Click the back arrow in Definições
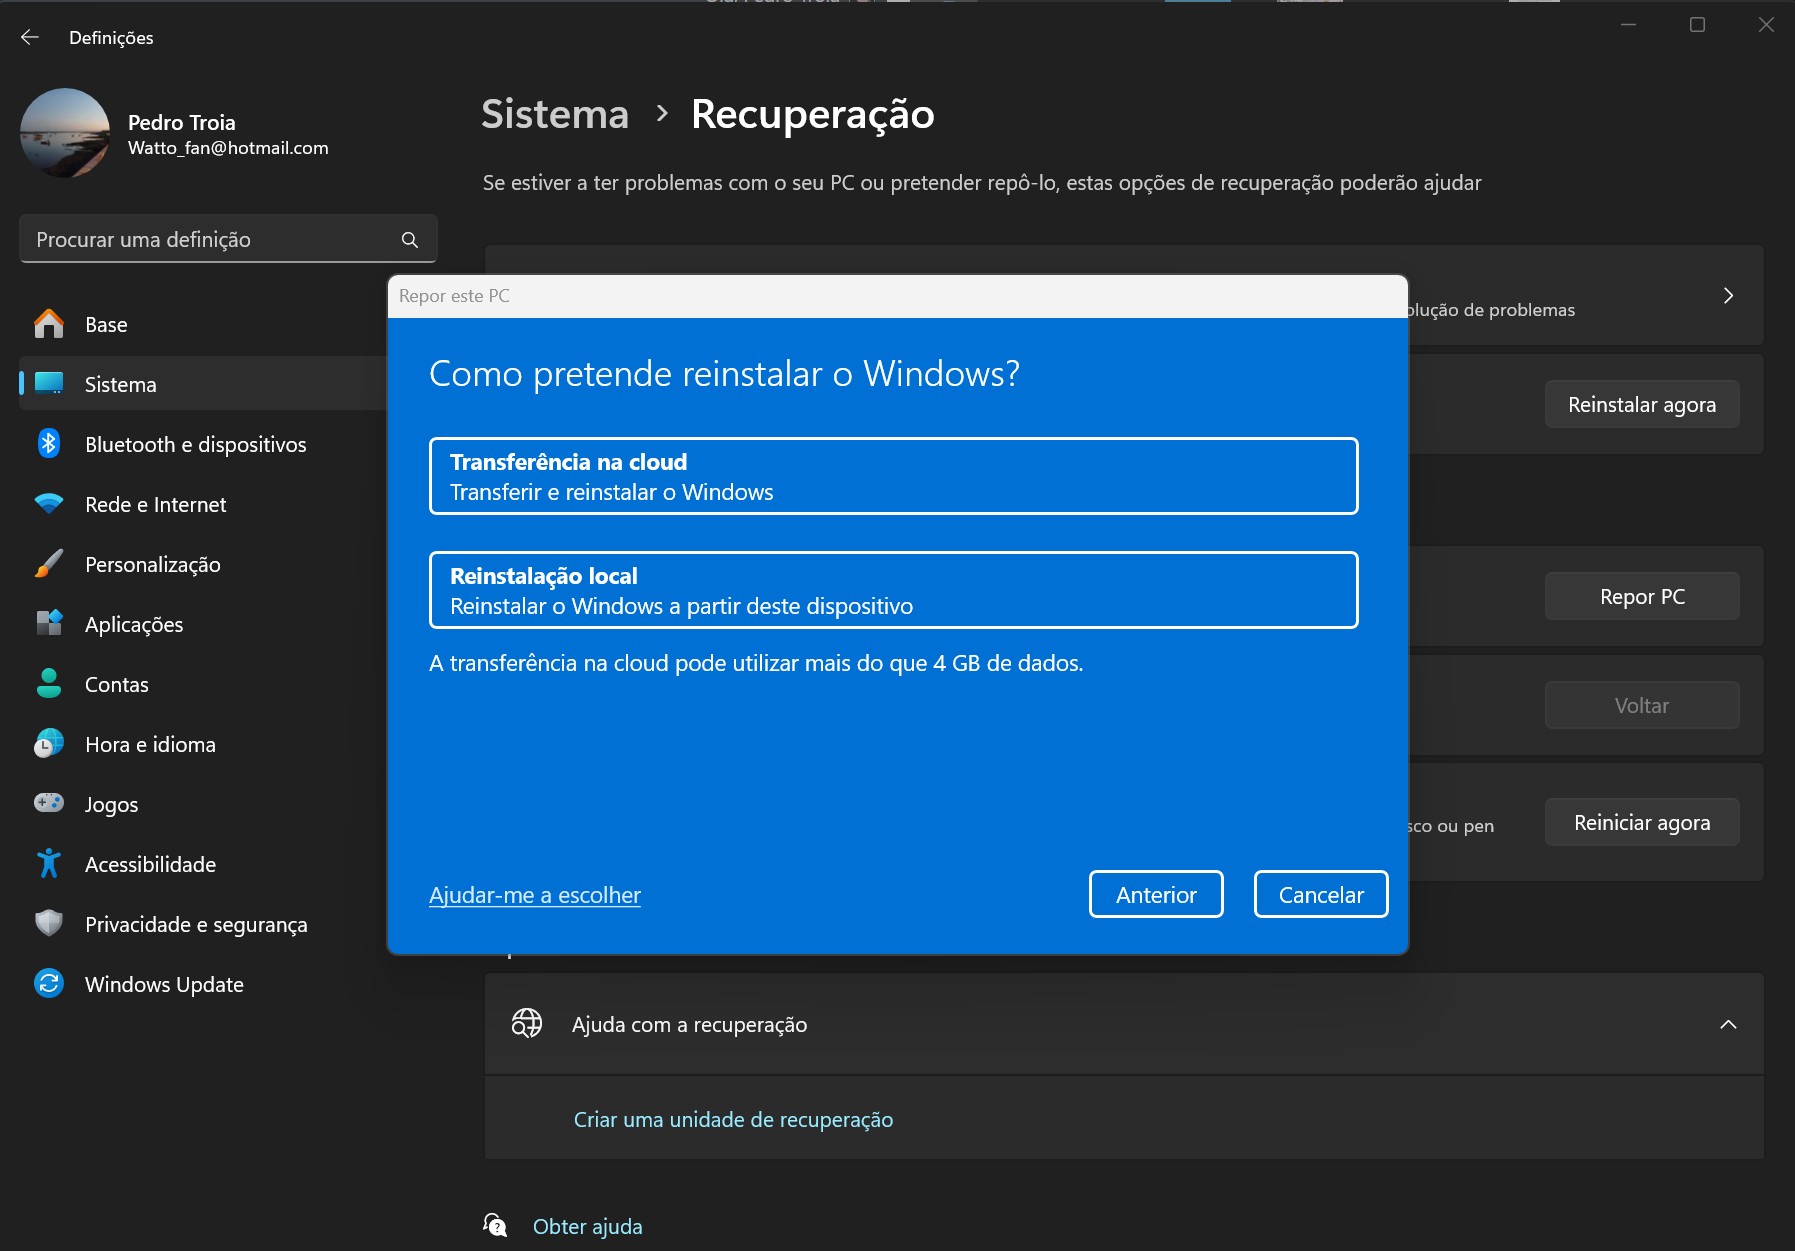 [30, 37]
